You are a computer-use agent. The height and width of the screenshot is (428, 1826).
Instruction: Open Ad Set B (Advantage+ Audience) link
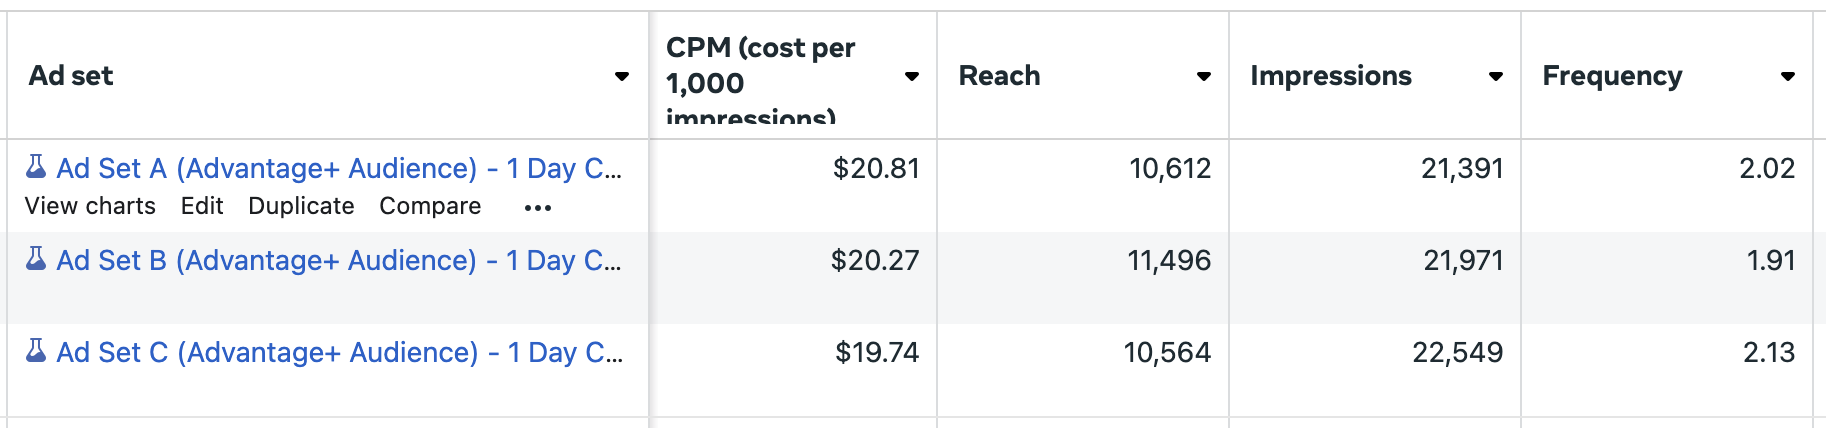(x=339, y=260)
